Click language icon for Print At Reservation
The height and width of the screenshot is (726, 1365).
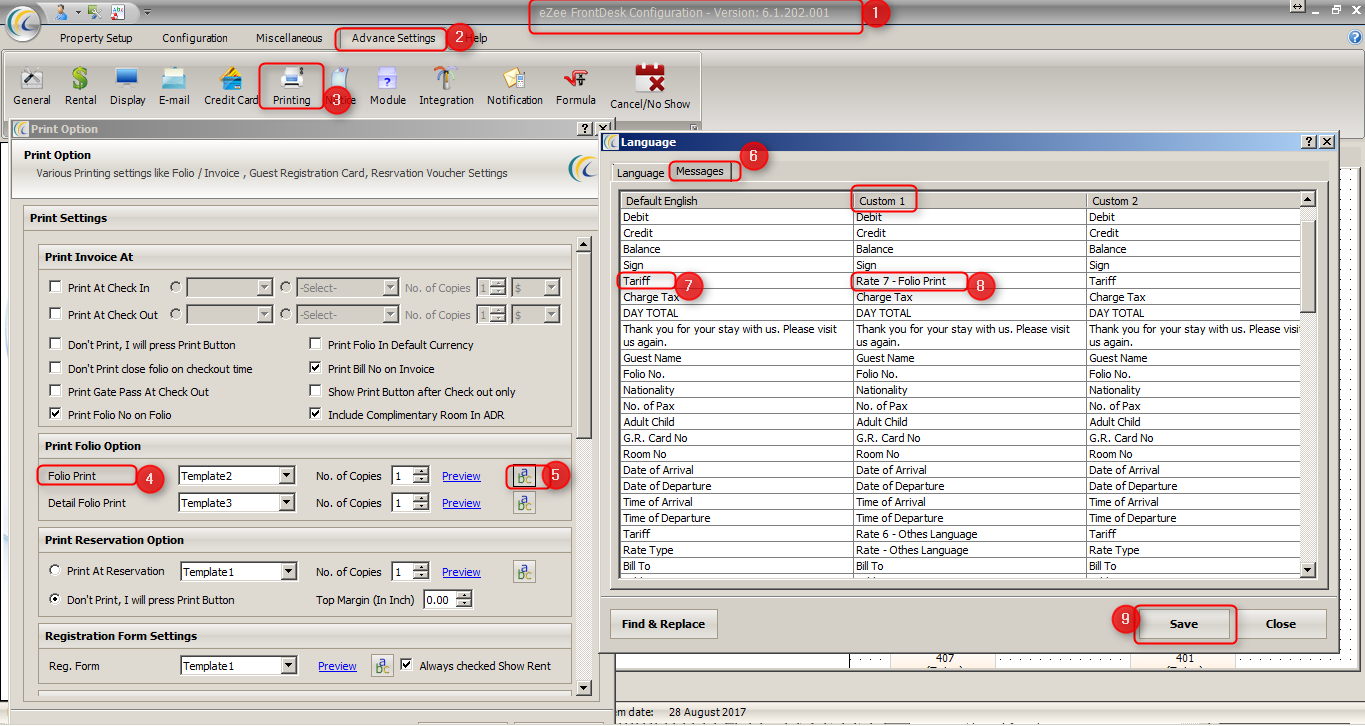[524, 572]
